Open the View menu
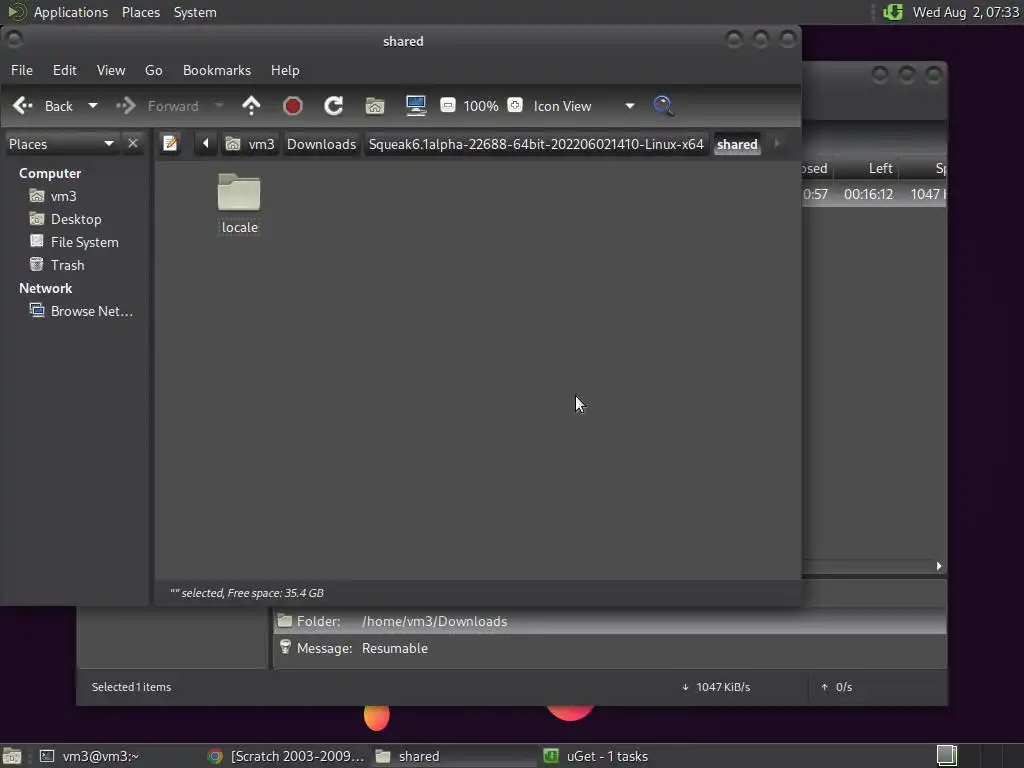 [x=111, y=70]
